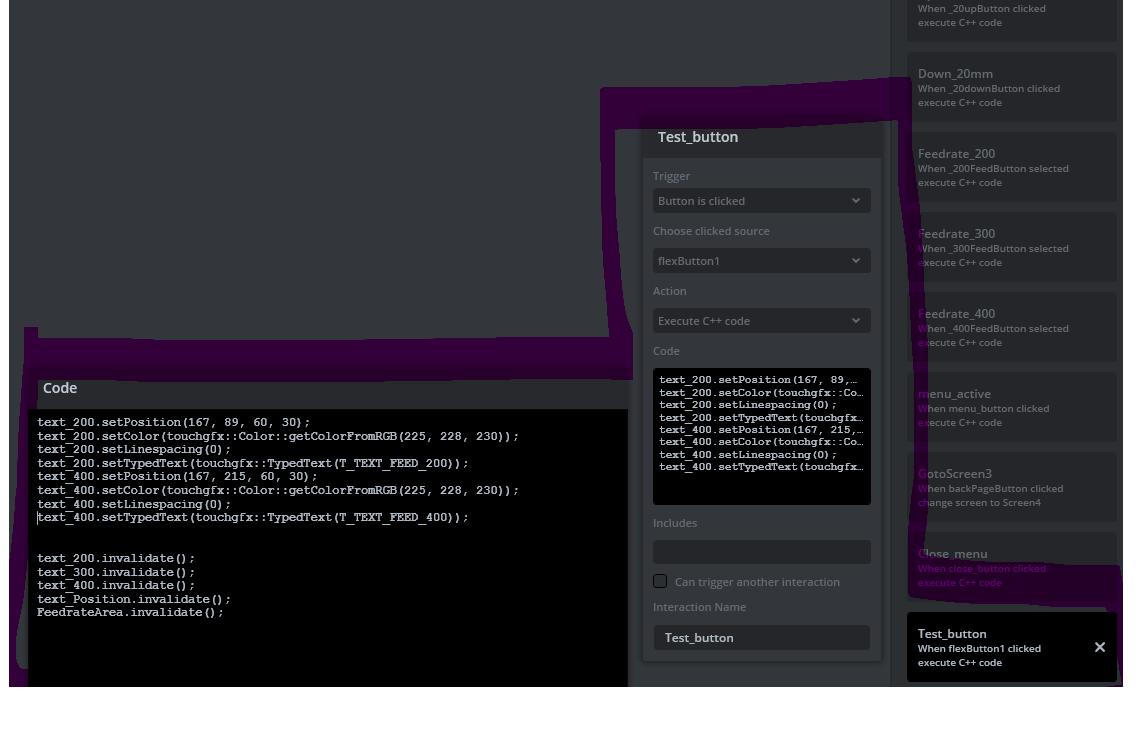Image resolution: width=1140 pixels, height=737 pixels.
Task: Click the small Code box in interaction panel
Action: 761,436
